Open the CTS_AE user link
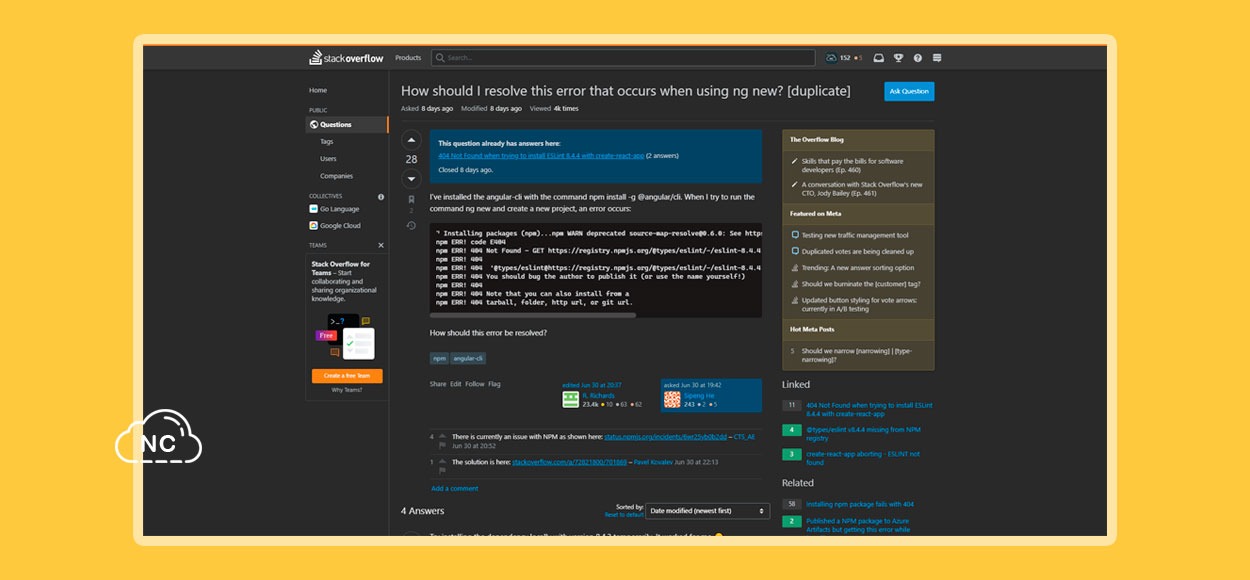This screenshot has height=580, width=1250. click(744, 437)
